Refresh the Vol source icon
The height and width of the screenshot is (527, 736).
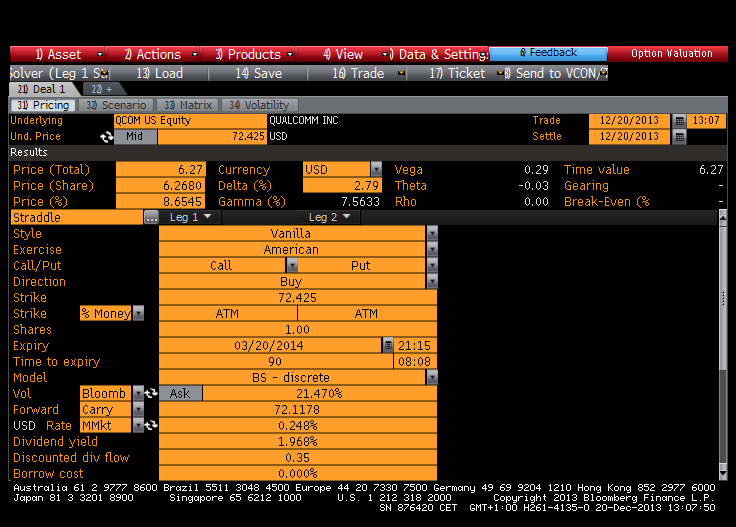(151, 393)
